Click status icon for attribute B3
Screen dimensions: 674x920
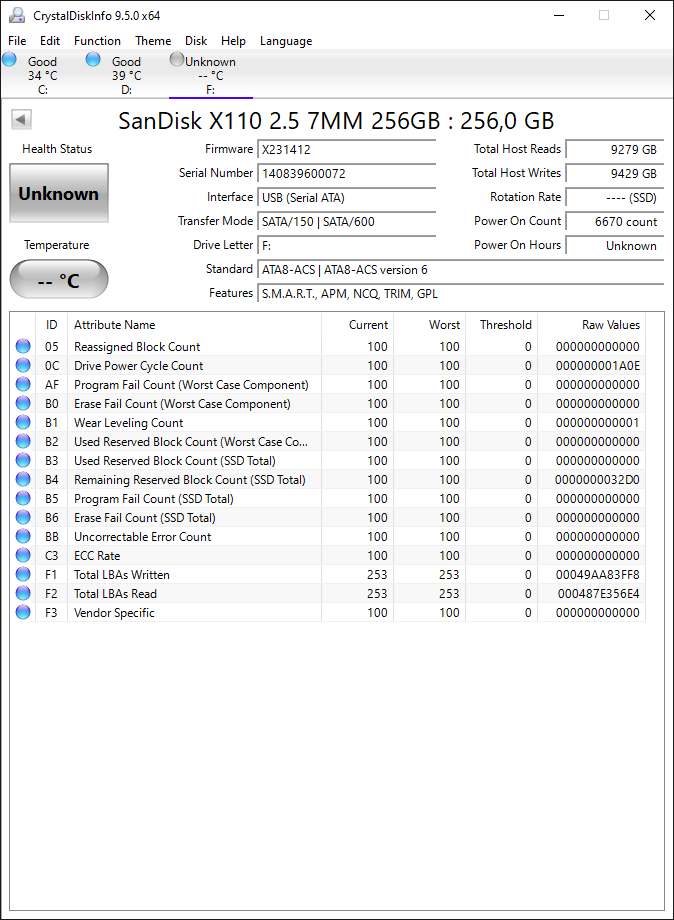(x=23, y=460)
